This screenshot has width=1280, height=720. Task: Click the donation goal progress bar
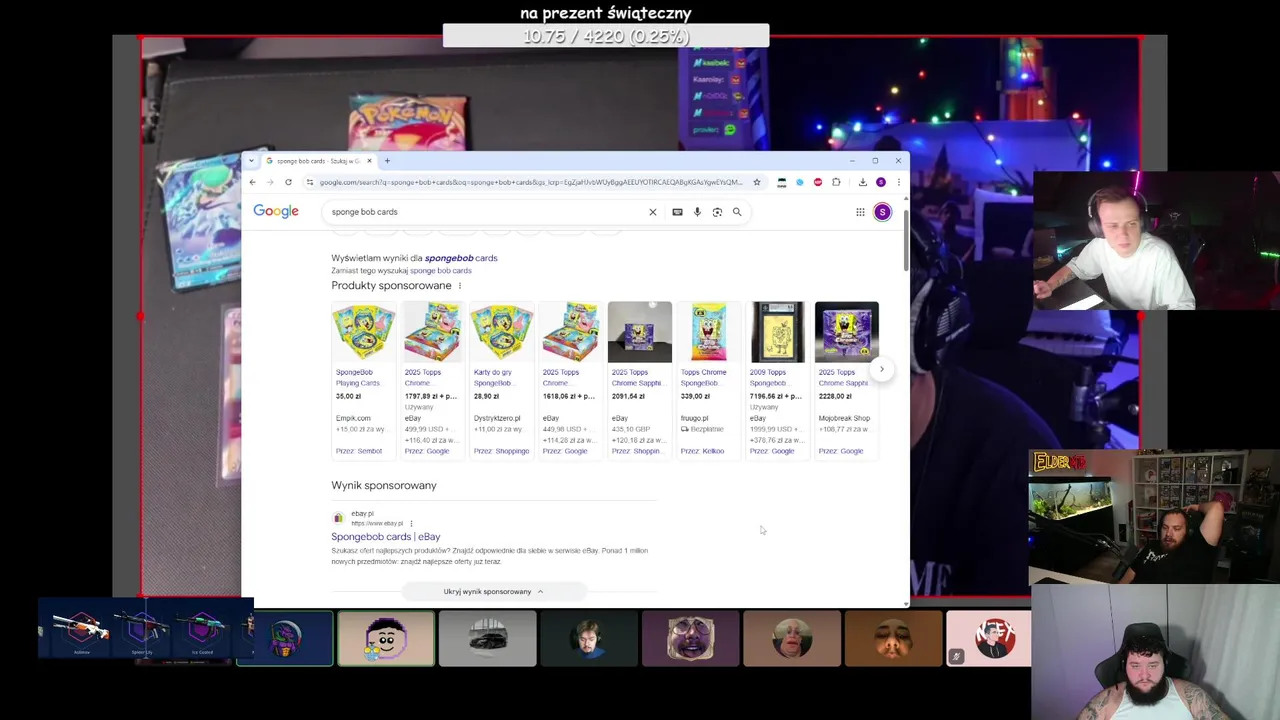(606, 37)
